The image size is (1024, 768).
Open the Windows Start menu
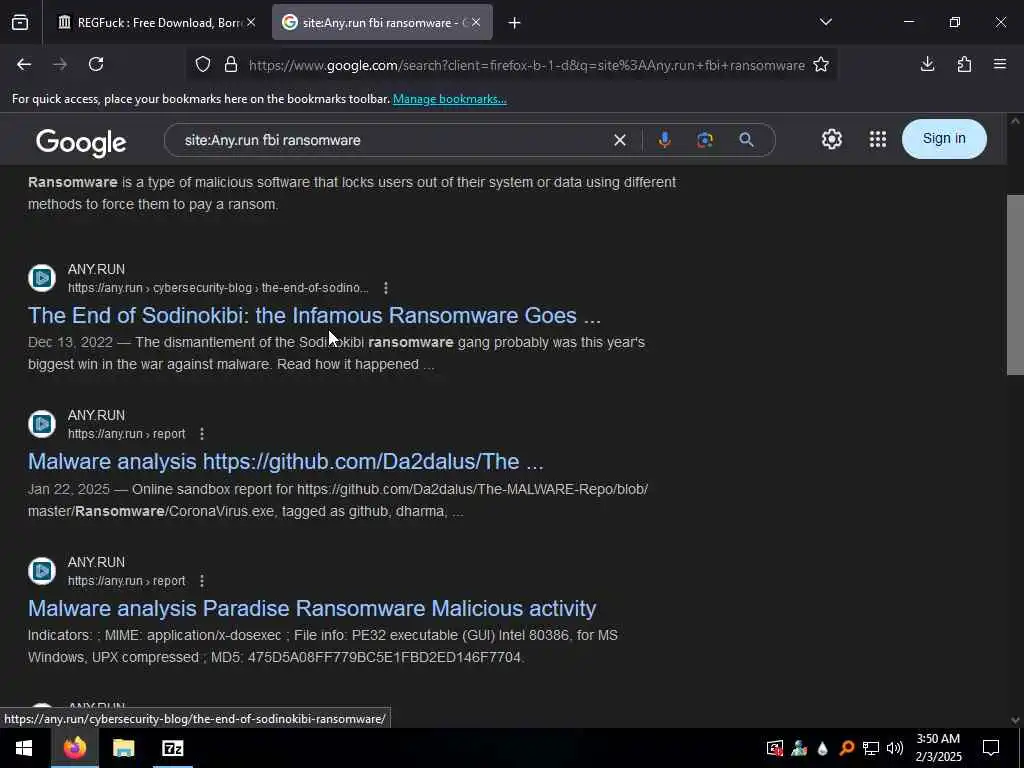24,748
